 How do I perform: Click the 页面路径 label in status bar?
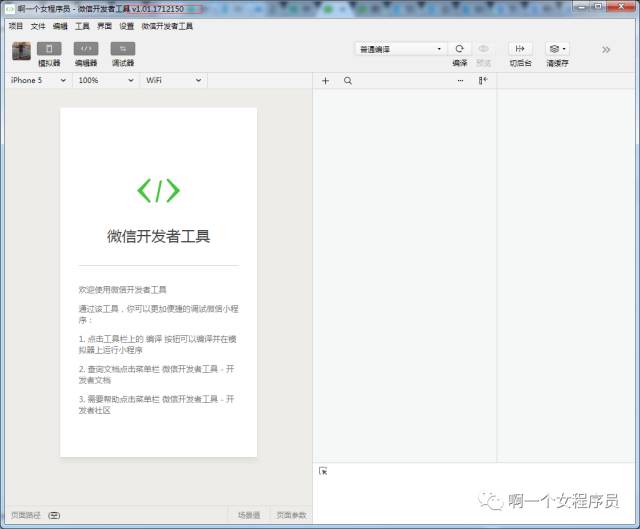pos(26,516)
